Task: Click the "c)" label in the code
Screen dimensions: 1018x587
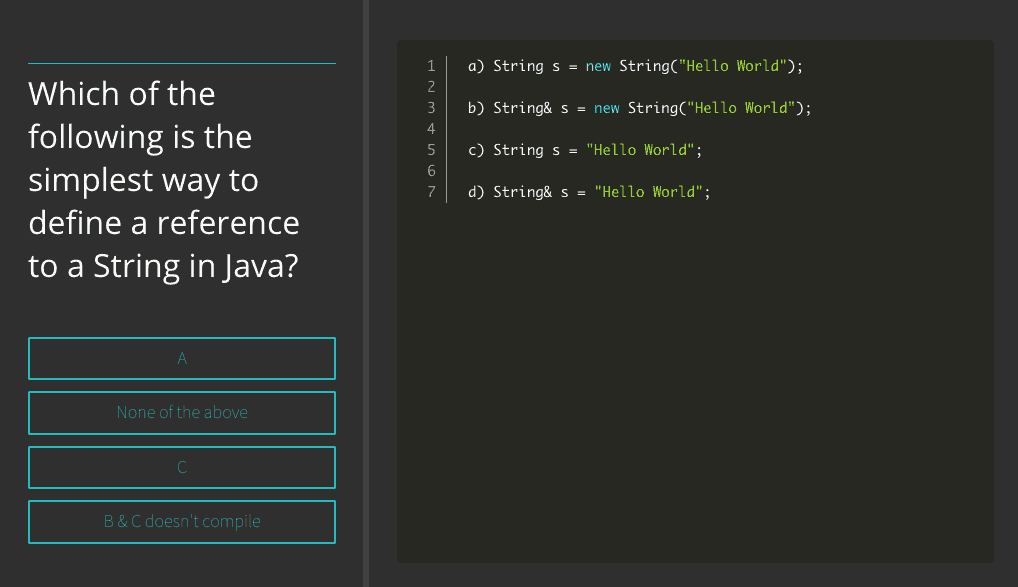Action: (476, 150)
